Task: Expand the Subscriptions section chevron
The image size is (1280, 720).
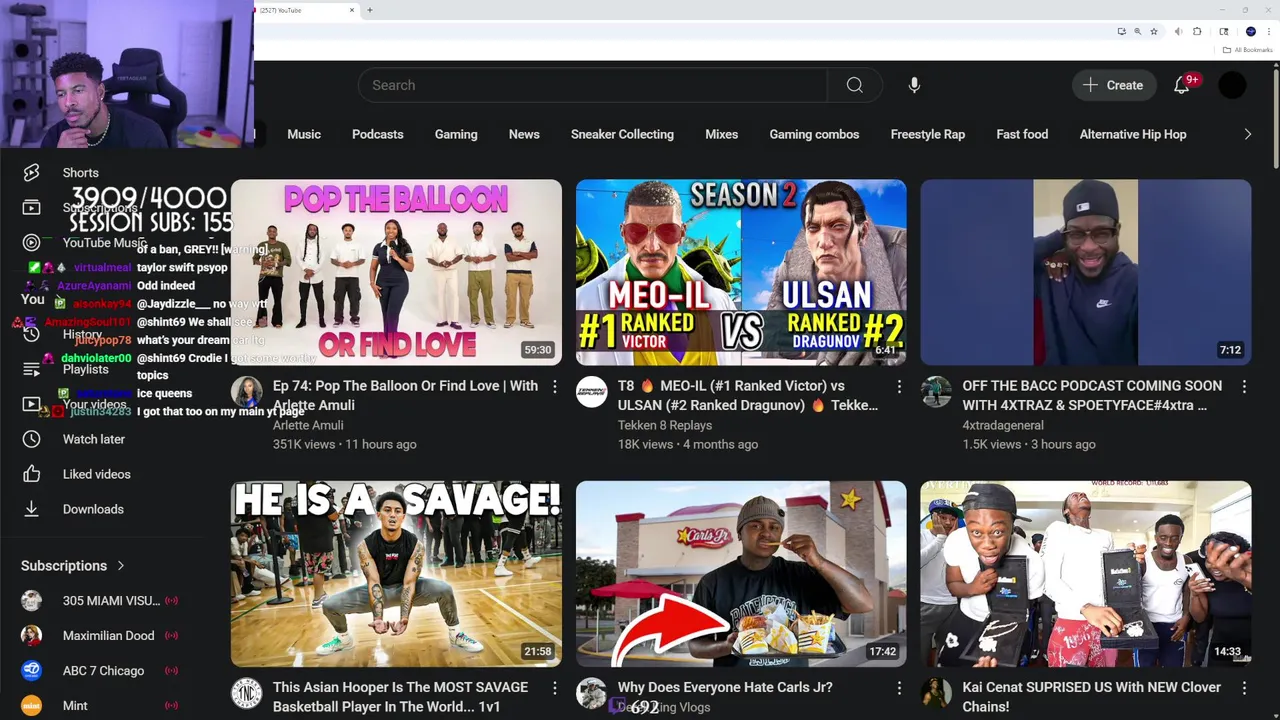Action: [x=121, y=566]
